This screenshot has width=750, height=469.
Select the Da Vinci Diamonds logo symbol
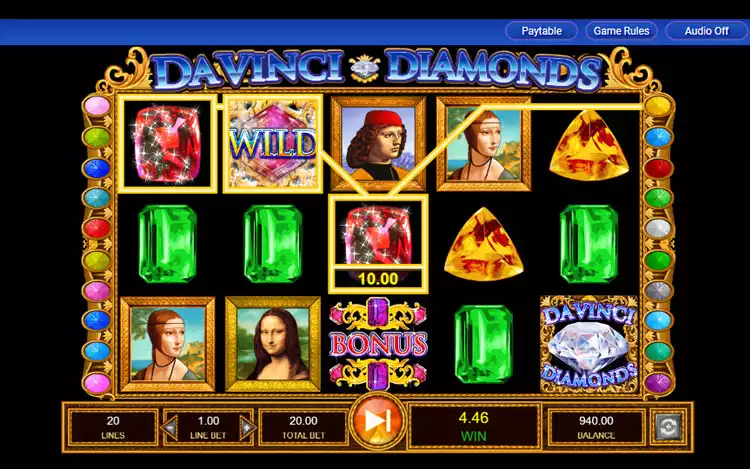(589, 344)
